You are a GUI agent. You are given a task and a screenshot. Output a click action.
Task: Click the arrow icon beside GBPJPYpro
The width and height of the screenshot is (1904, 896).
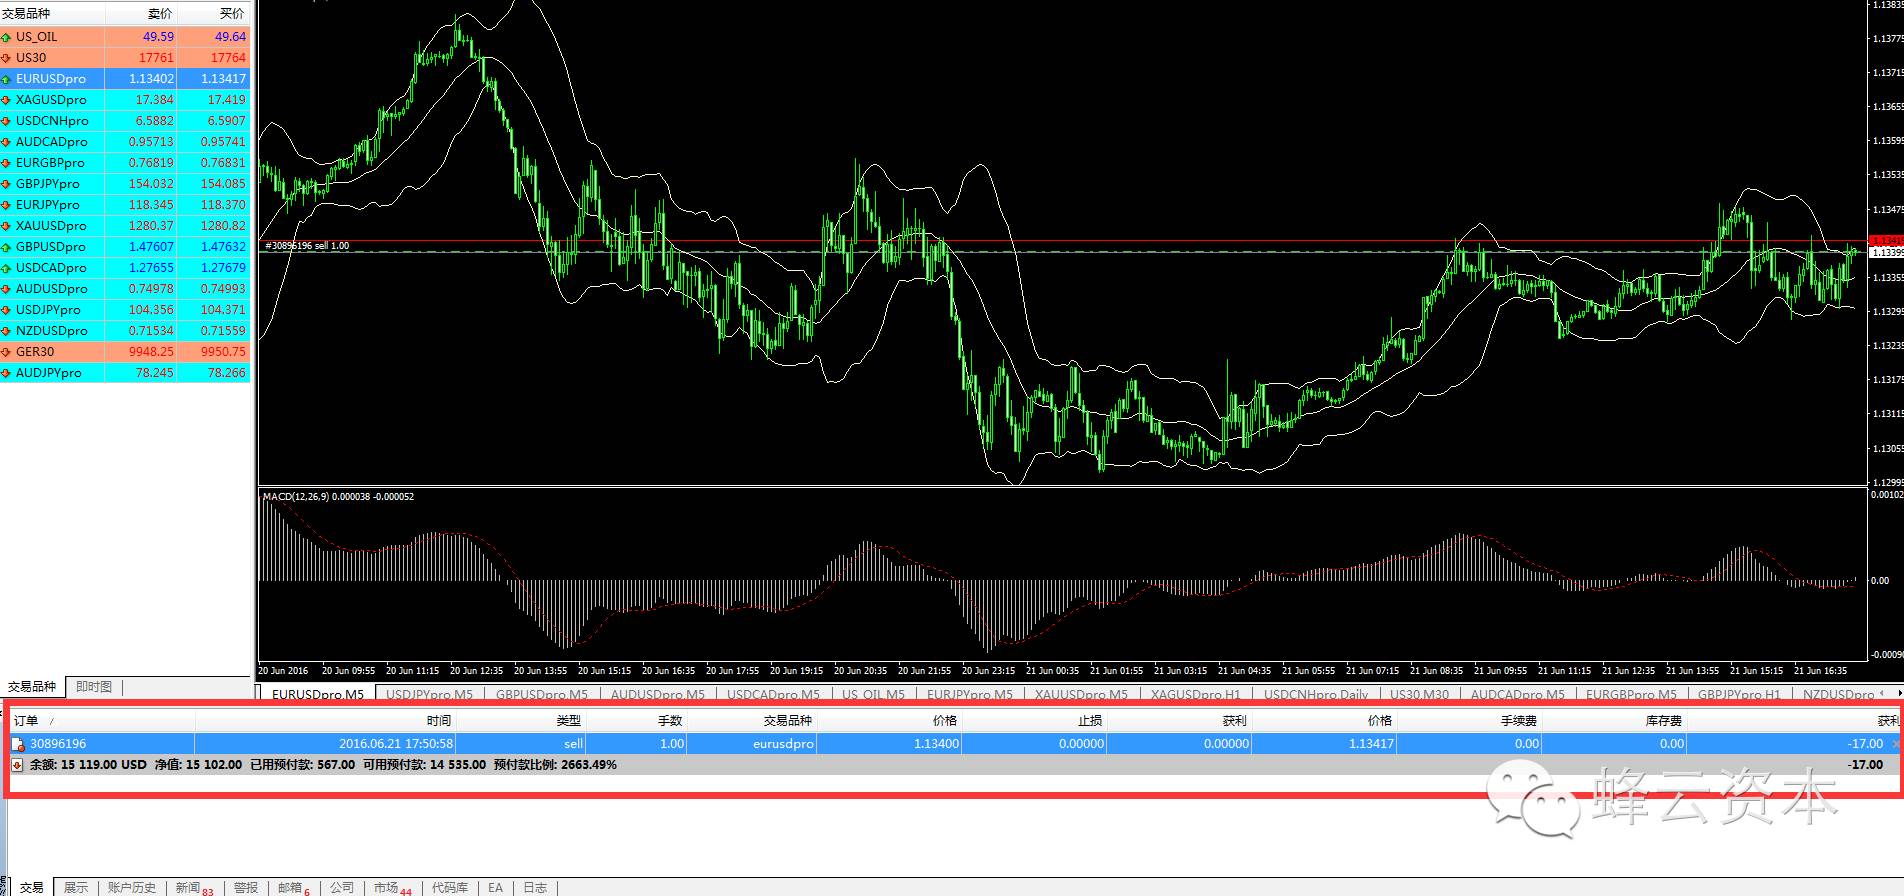(7, 184)
